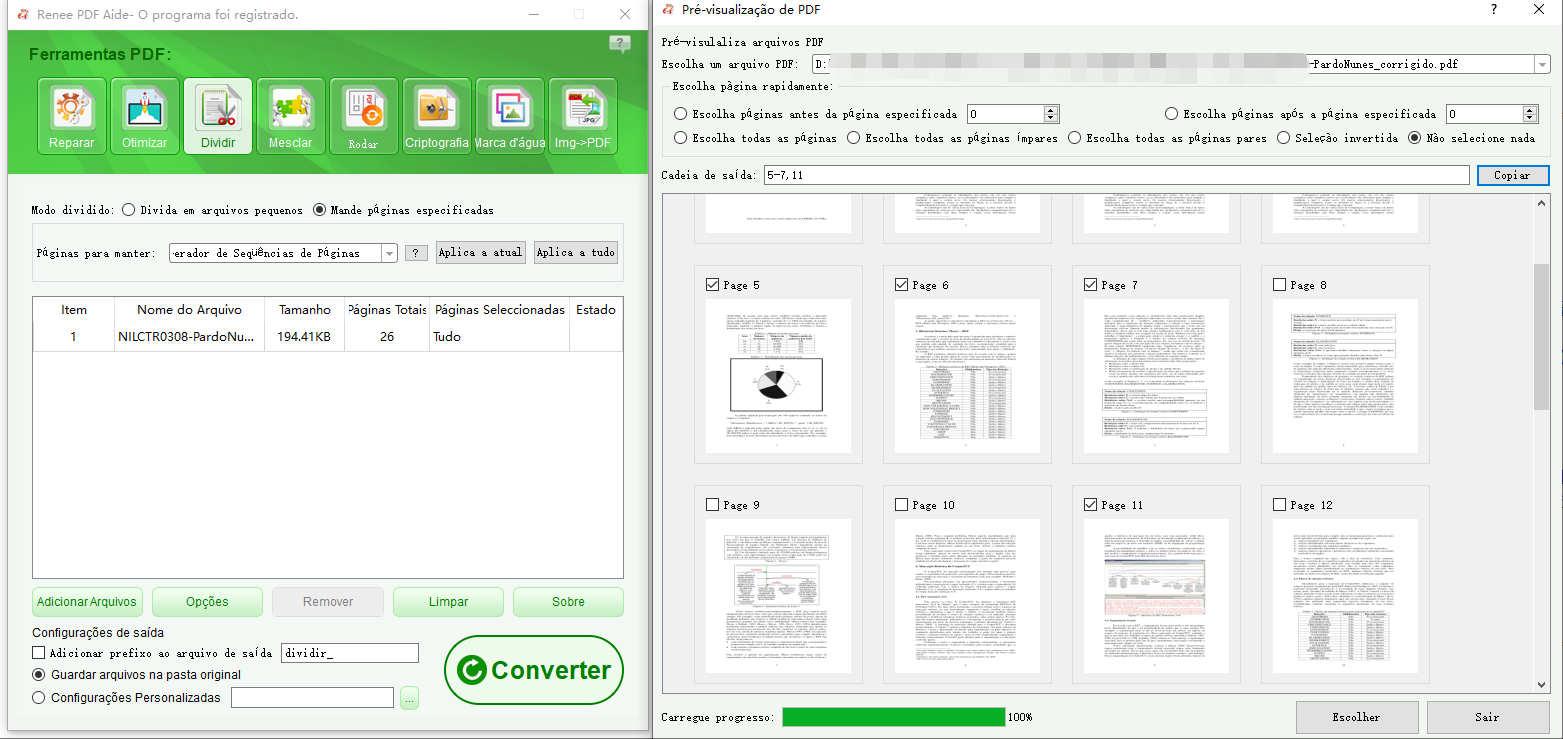
Task: Increase the páginas antes spinner value
Action: coord(1051,110)
